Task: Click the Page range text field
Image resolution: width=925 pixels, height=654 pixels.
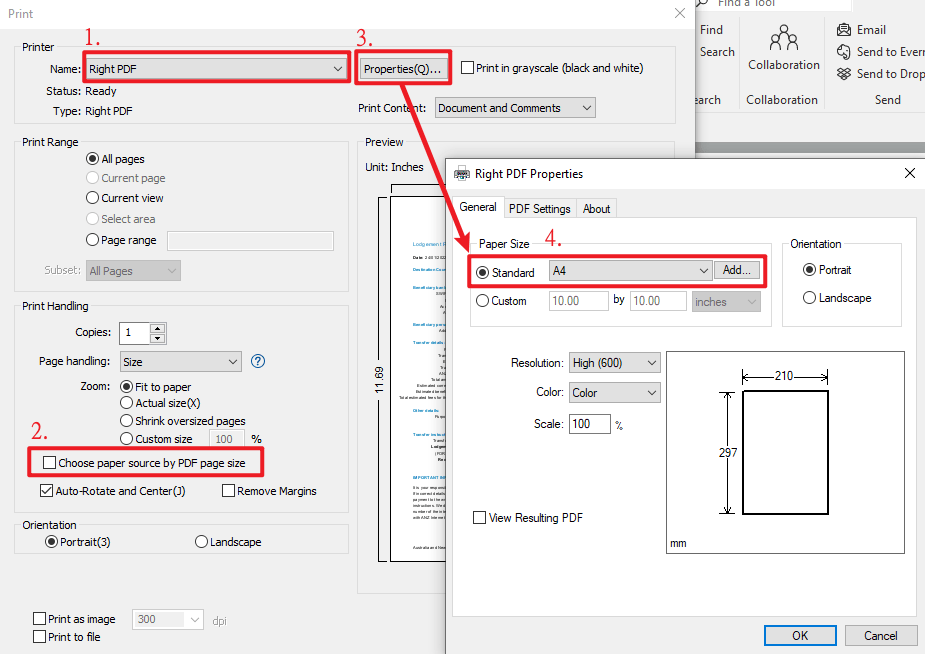Action: pos(251,241)
